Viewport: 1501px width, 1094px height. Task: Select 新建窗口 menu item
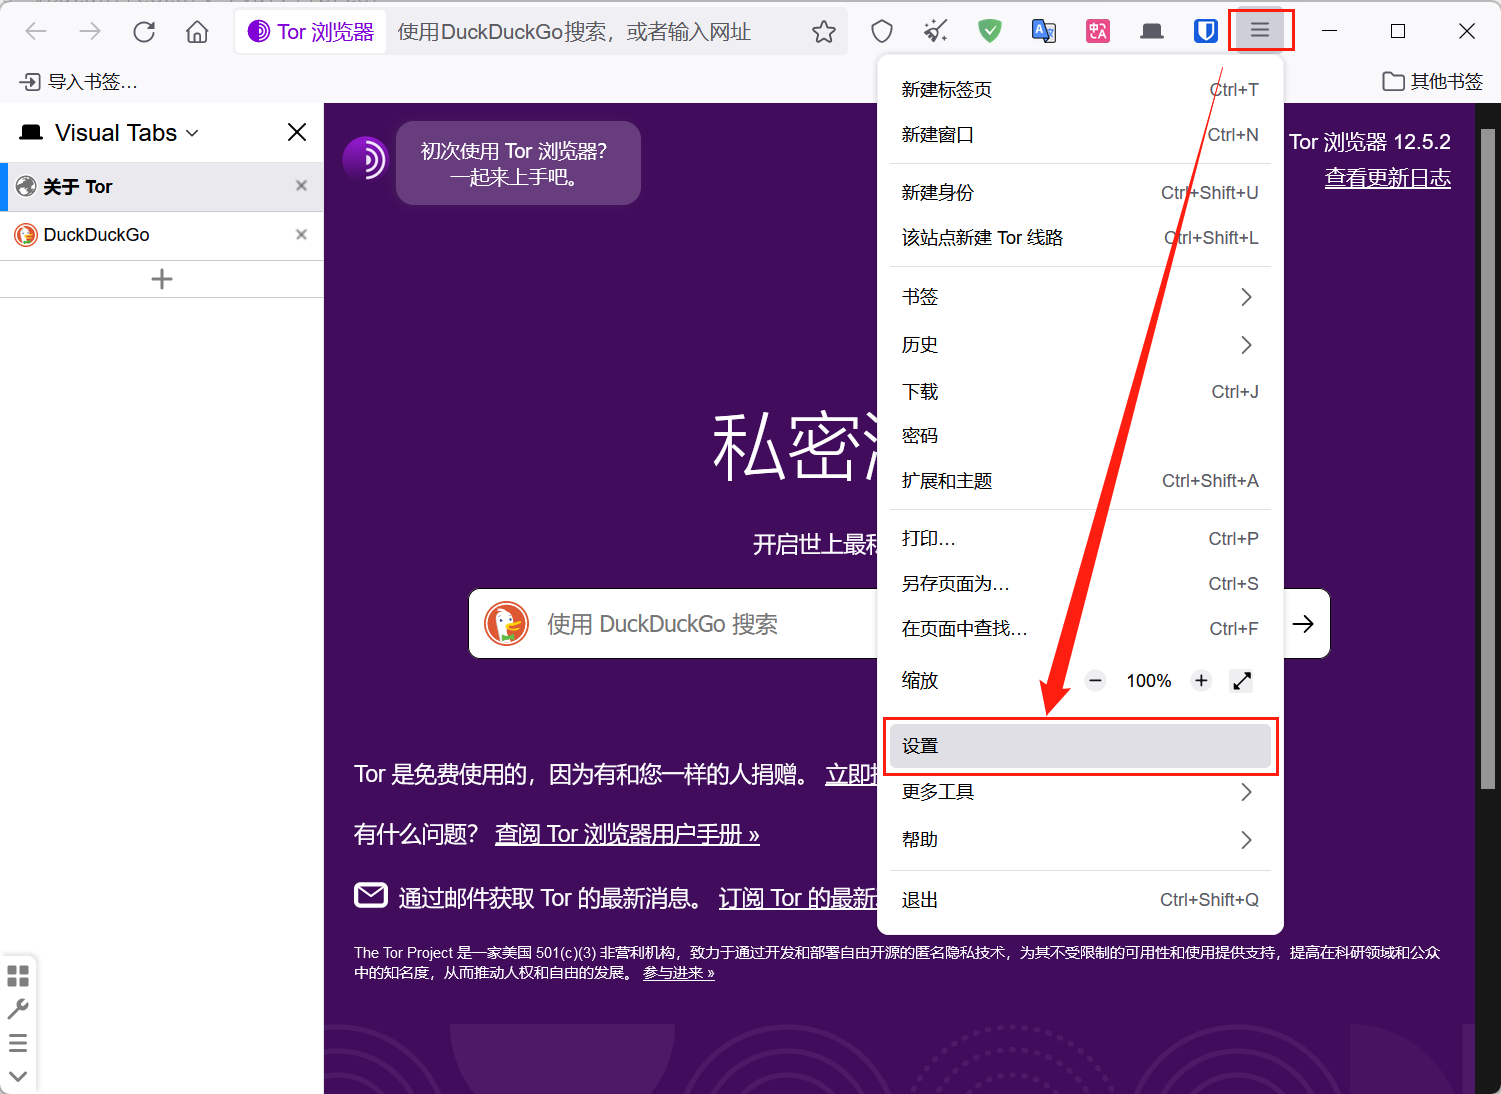point(1080,135)
